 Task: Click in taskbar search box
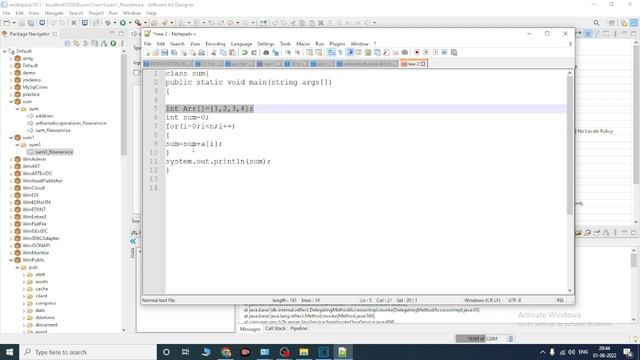[x=88, y=352]
